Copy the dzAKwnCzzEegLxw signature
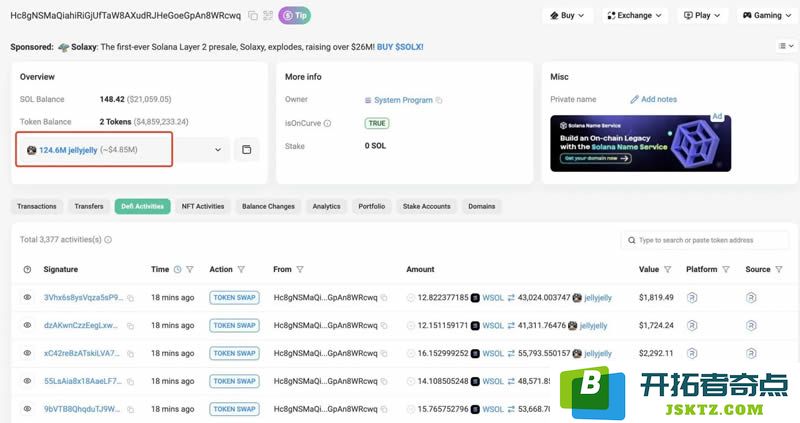The image size is (800, 423). 131,326
